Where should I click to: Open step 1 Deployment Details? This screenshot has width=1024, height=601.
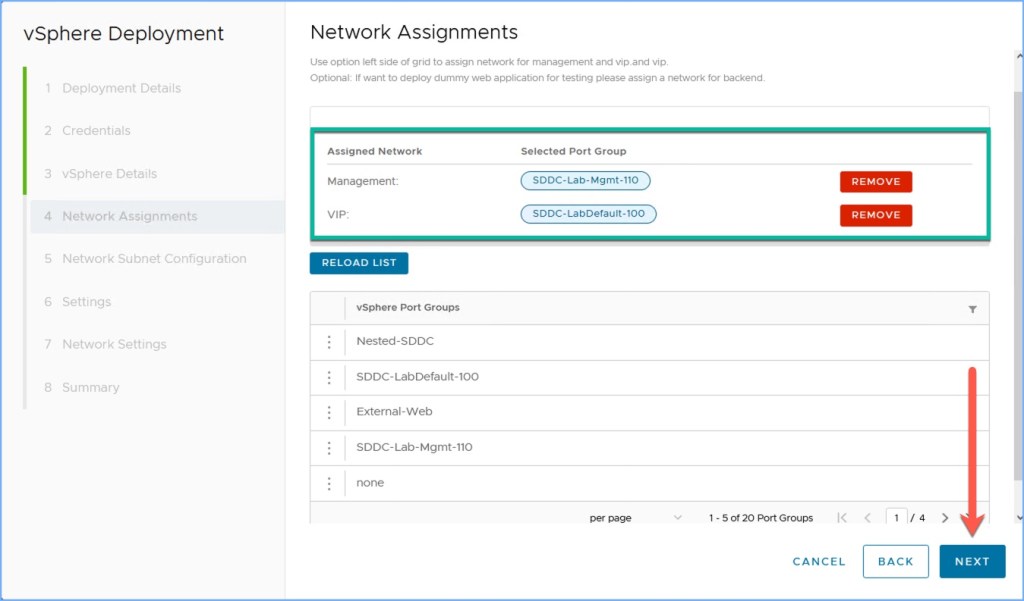pyautogui.click(x=121, y=88)
